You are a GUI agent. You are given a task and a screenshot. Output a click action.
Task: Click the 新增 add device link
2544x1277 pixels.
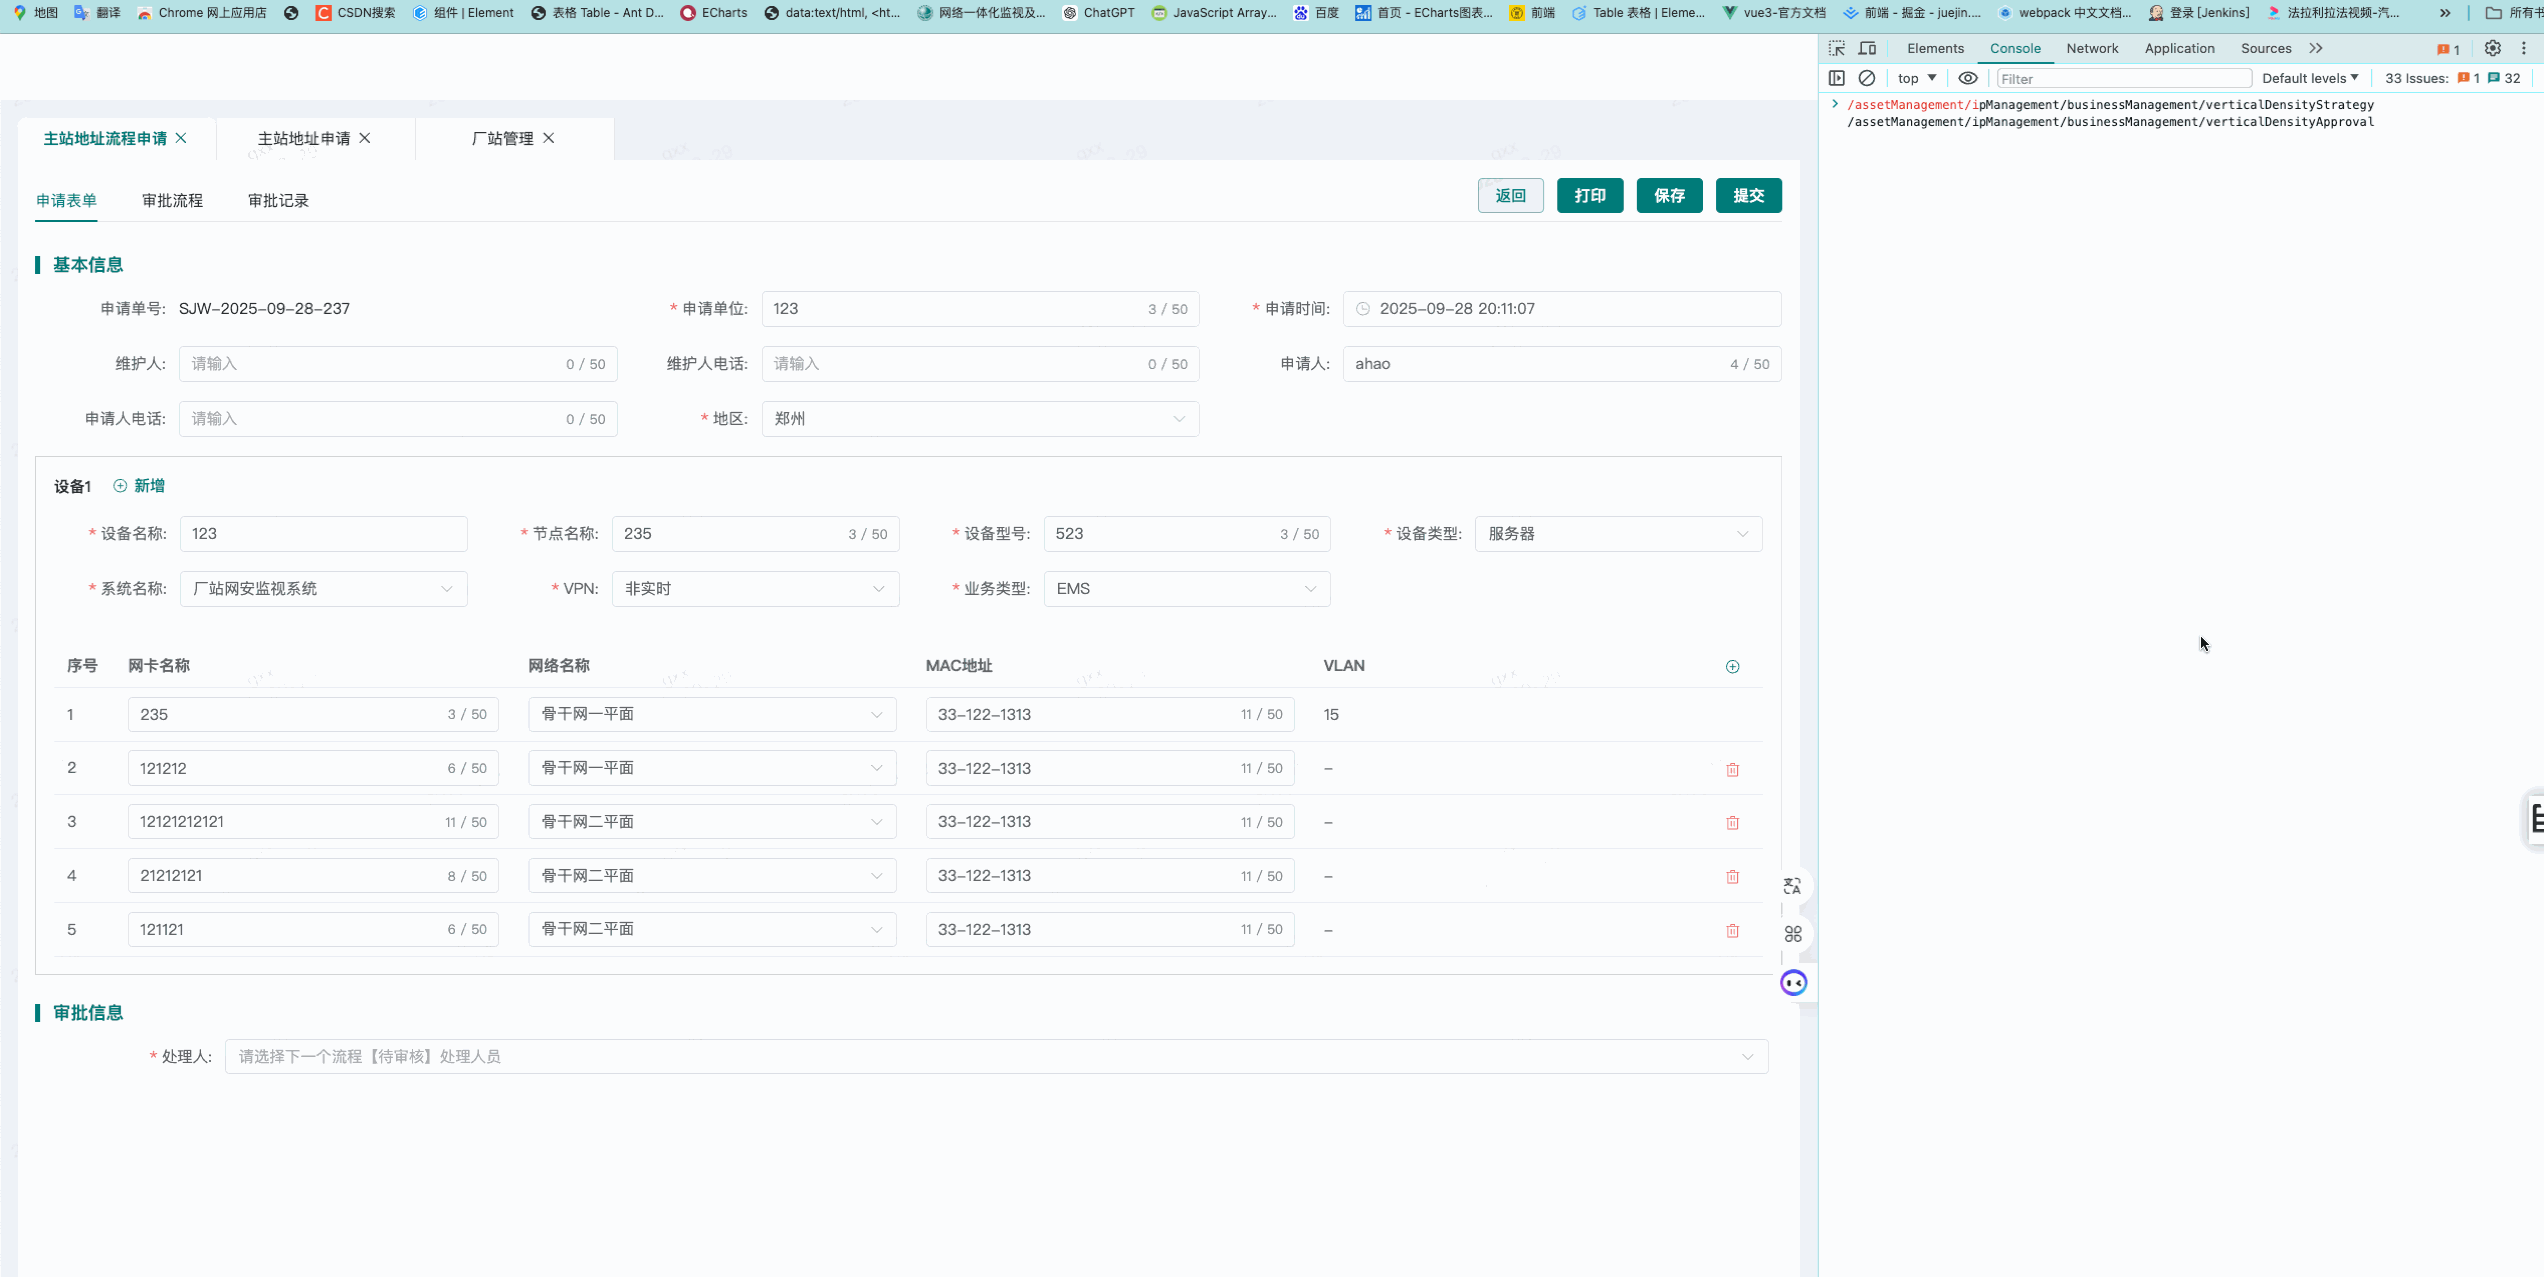(148, 485)
